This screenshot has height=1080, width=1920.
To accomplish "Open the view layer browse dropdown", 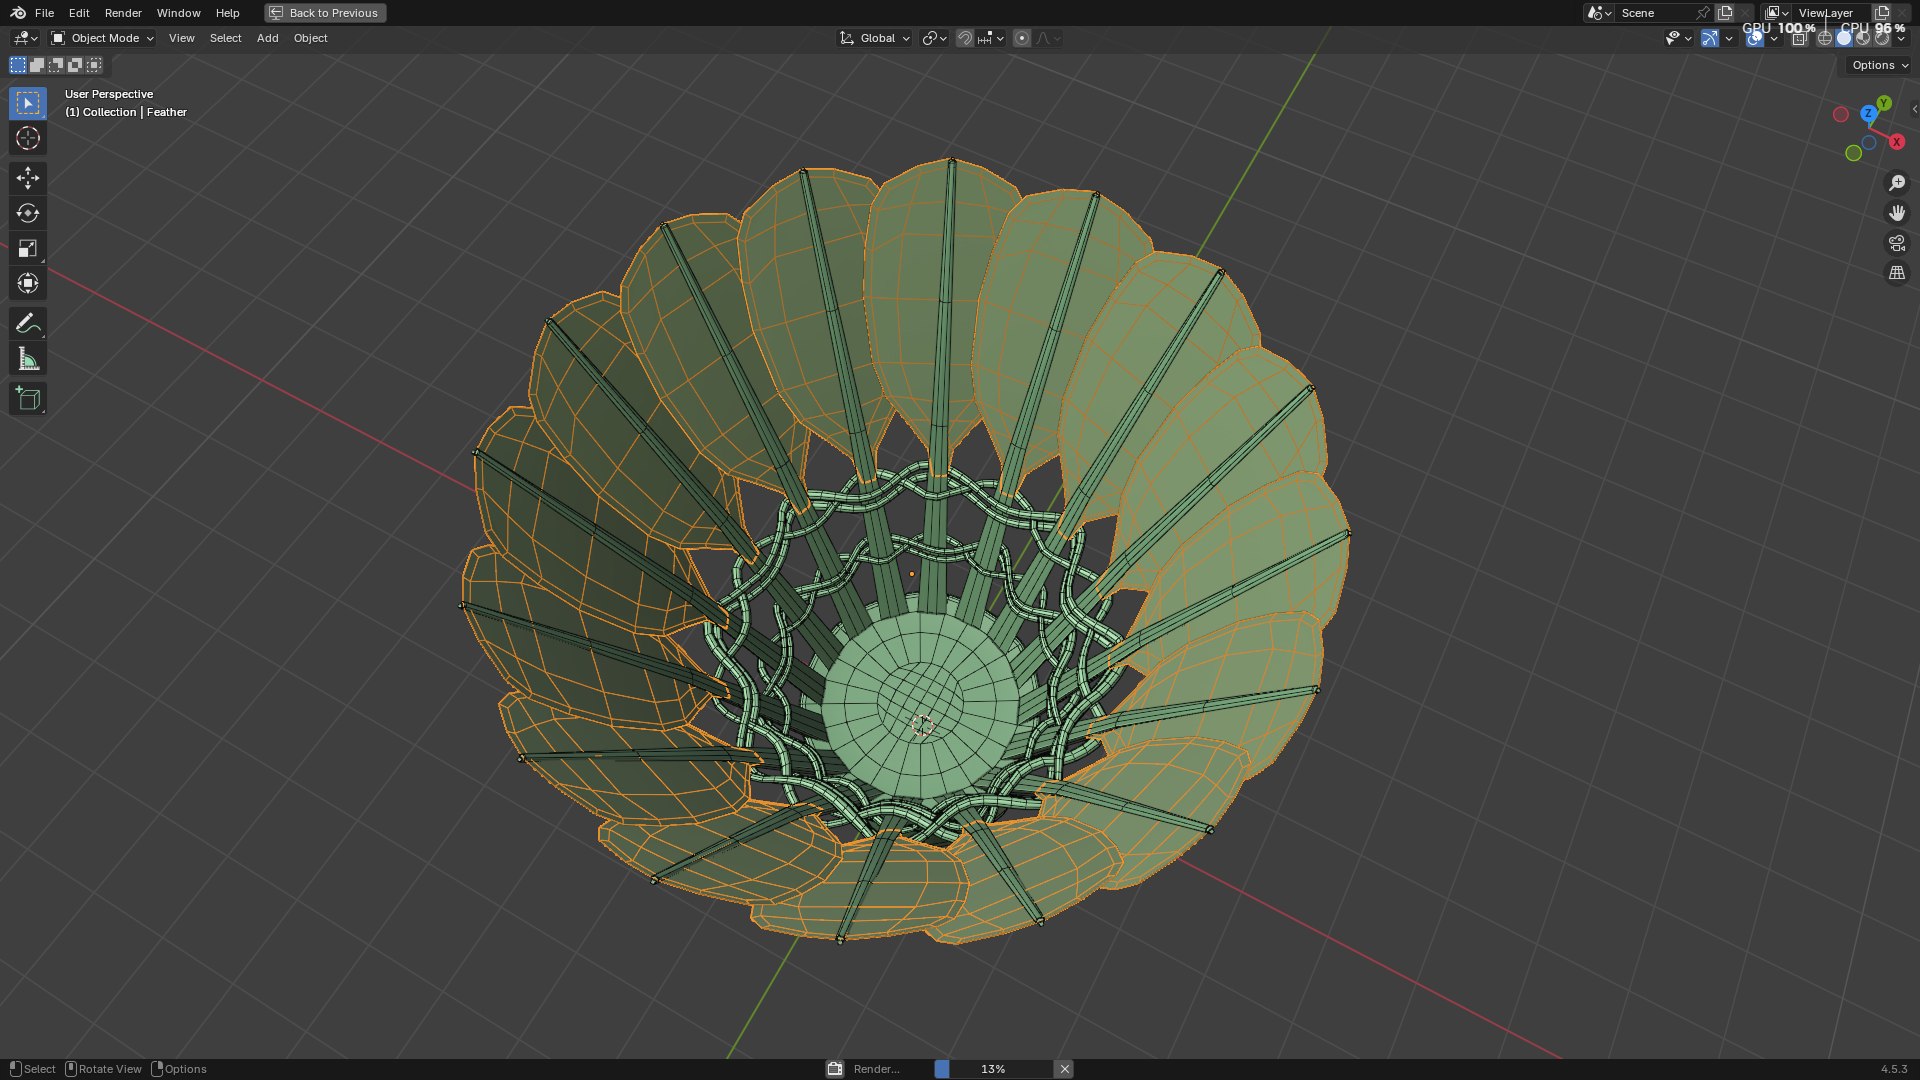I will [1776, 13].
